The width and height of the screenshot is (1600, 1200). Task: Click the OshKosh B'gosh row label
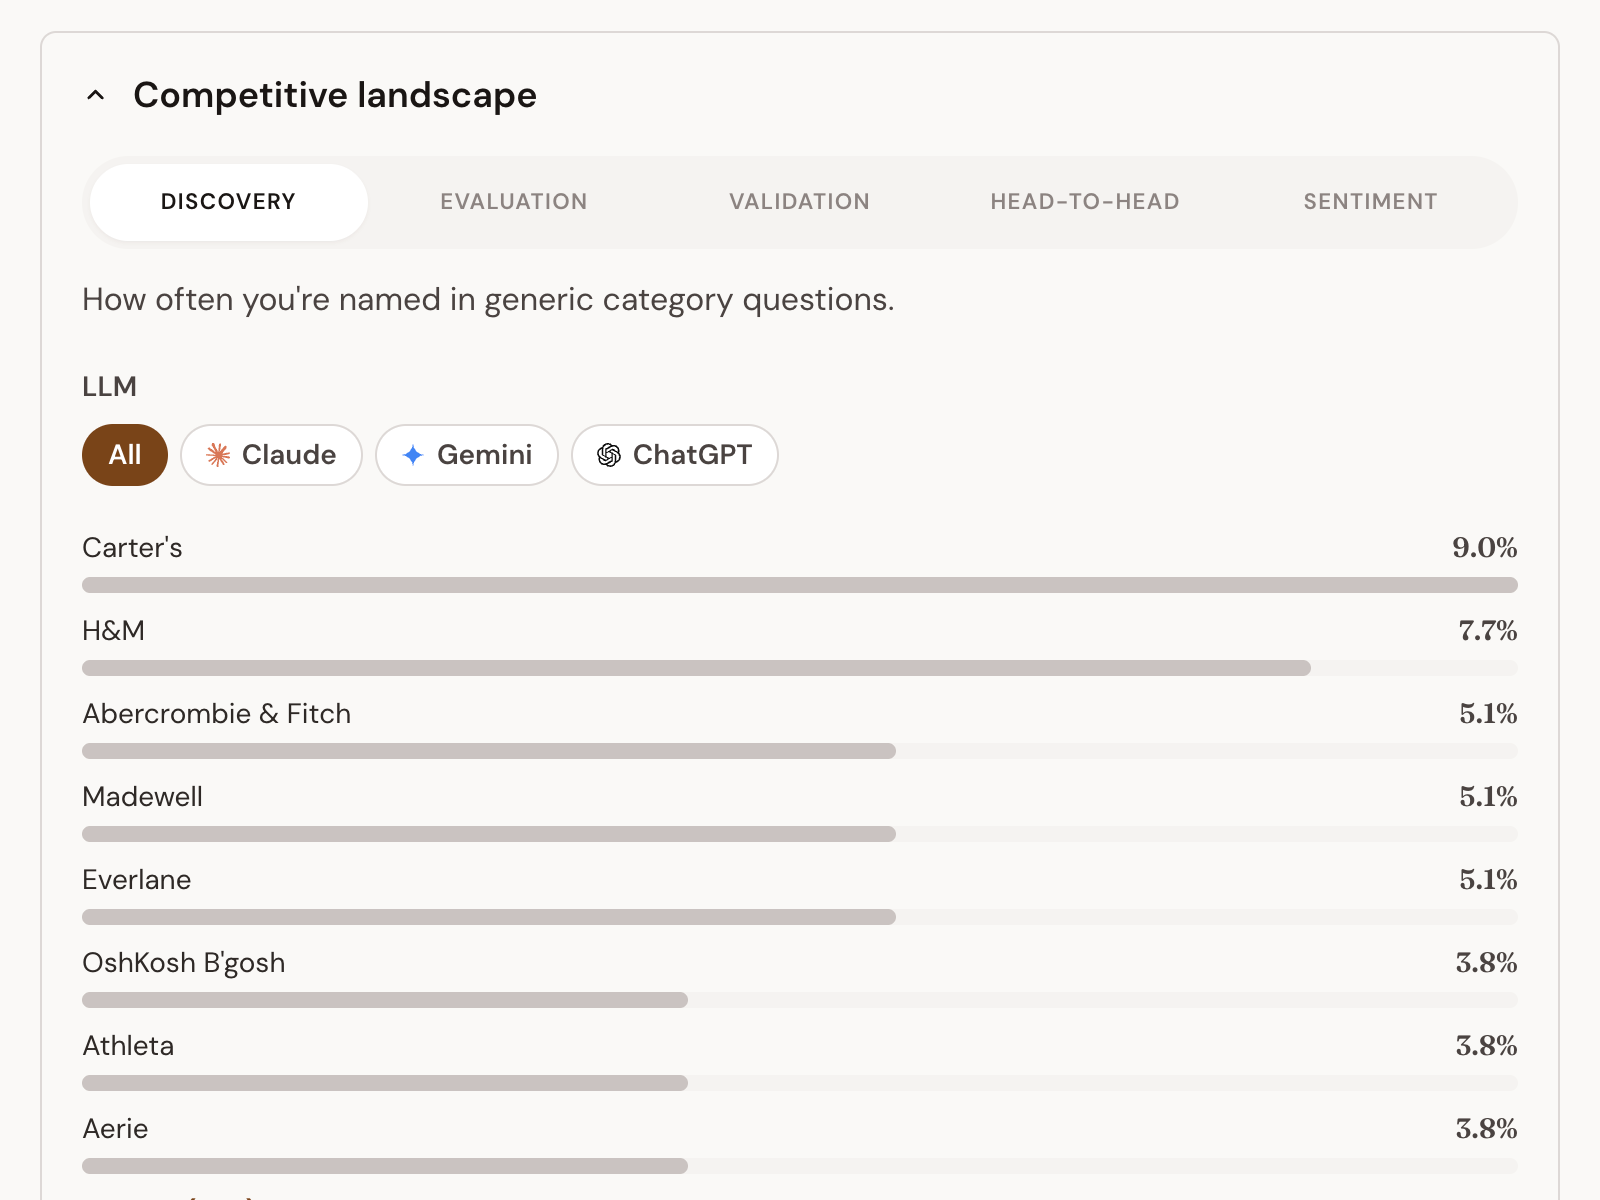(184, 963)
